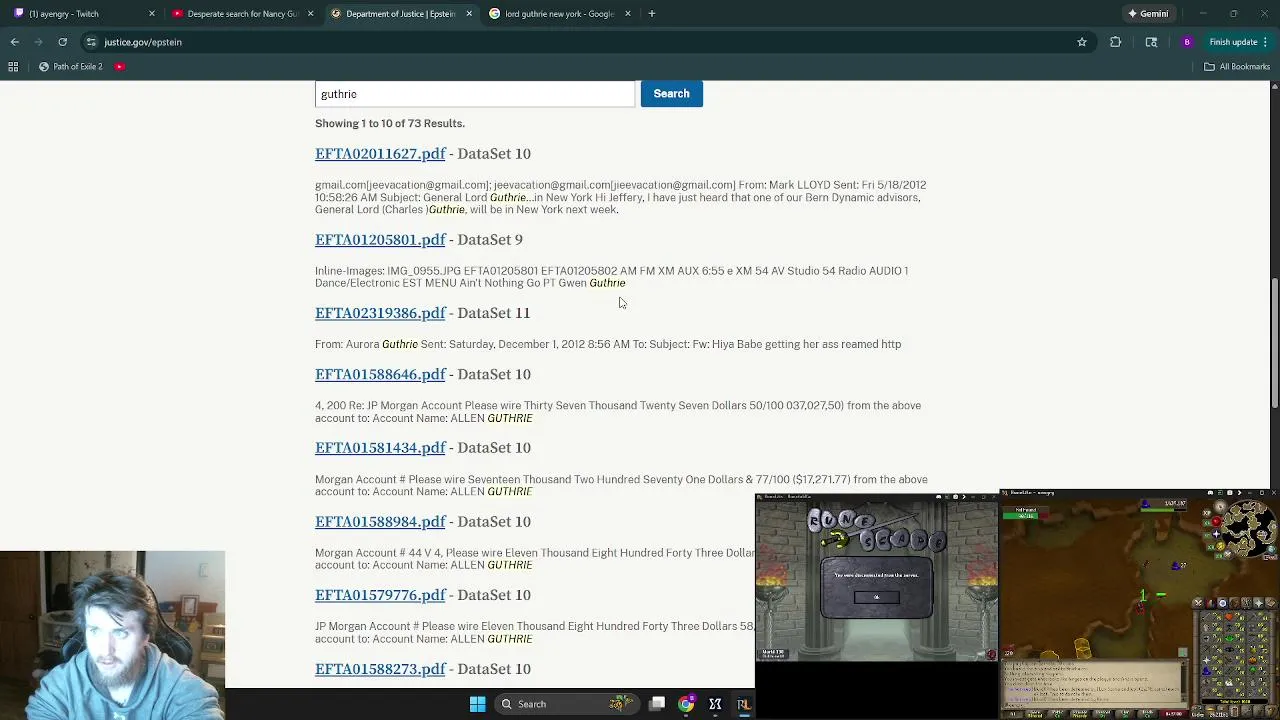Open EFTA01205801.pdf link
Image resolution: width=1280 pixels, height=720 pixels.
pos(380,240)
